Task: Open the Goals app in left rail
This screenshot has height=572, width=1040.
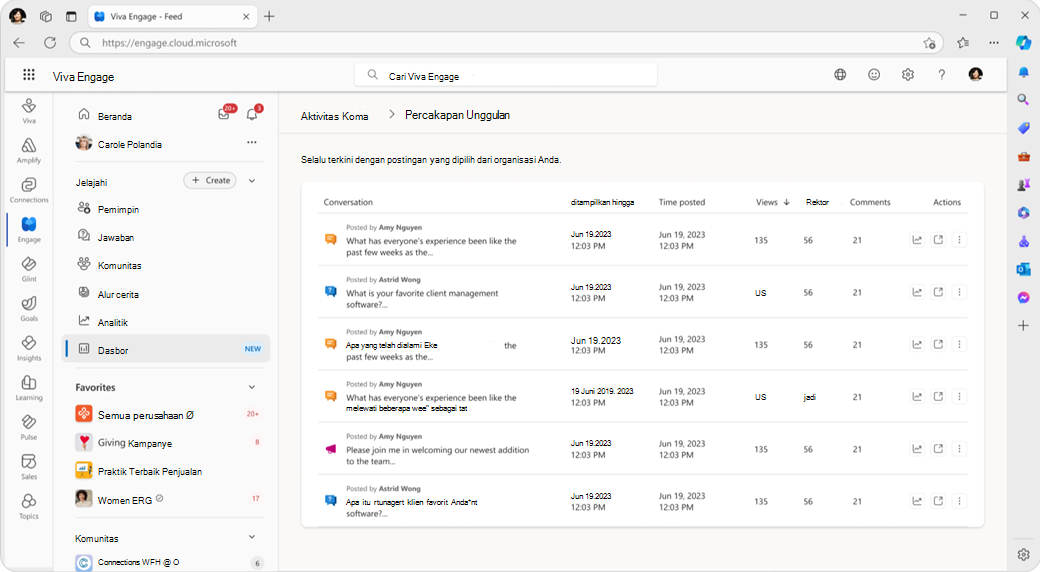Action: pos(29,309)
